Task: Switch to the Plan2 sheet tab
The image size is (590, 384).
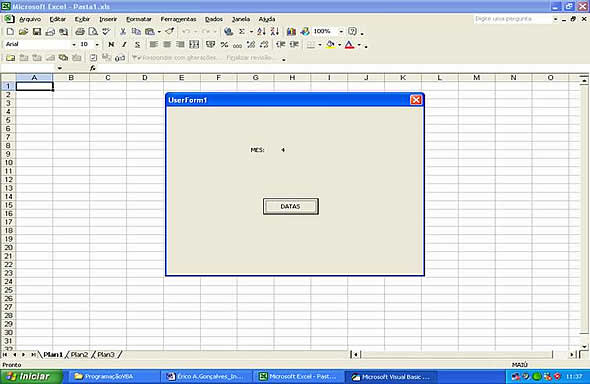Action: click(x=79, y=355)
